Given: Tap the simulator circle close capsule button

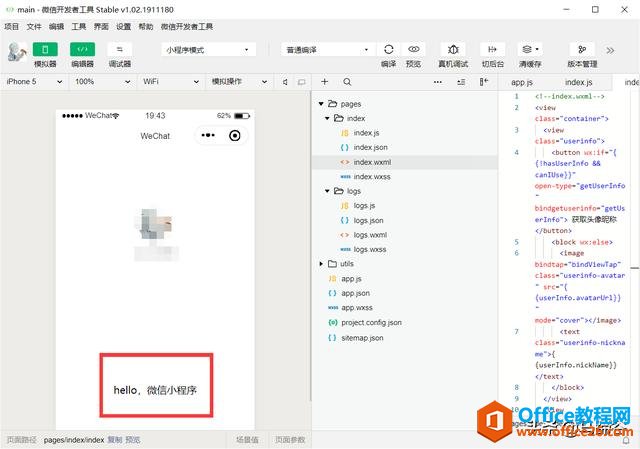Looking at the screenshot, I should click(235, 136).
